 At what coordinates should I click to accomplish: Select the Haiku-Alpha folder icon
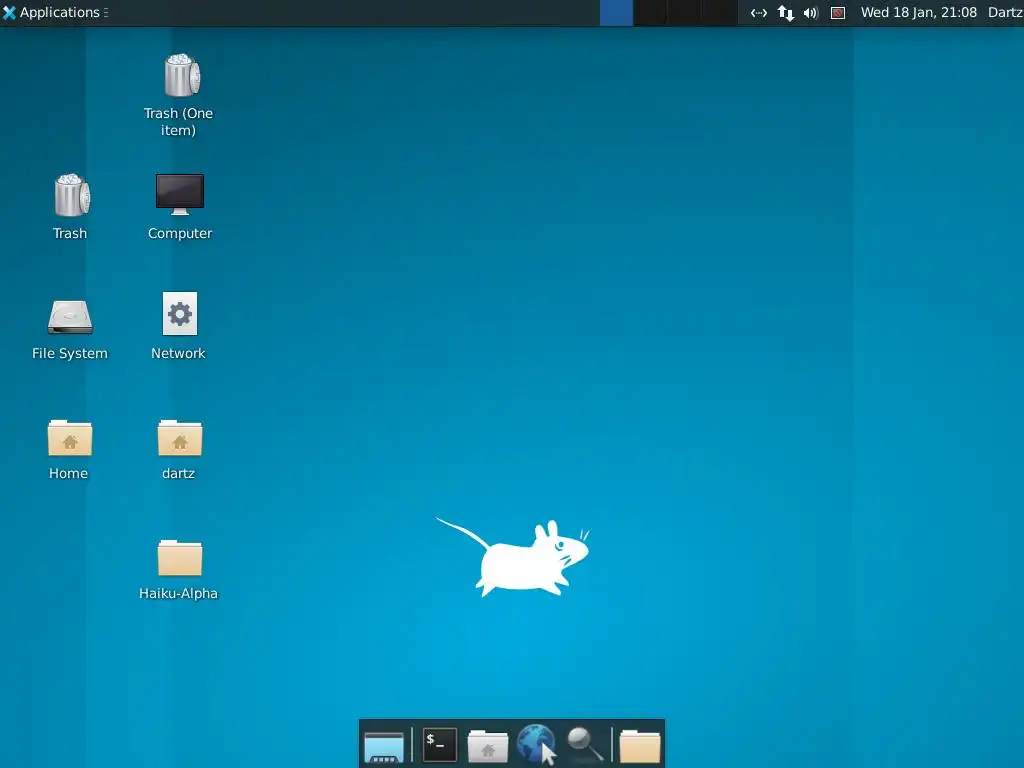[180, 558]
